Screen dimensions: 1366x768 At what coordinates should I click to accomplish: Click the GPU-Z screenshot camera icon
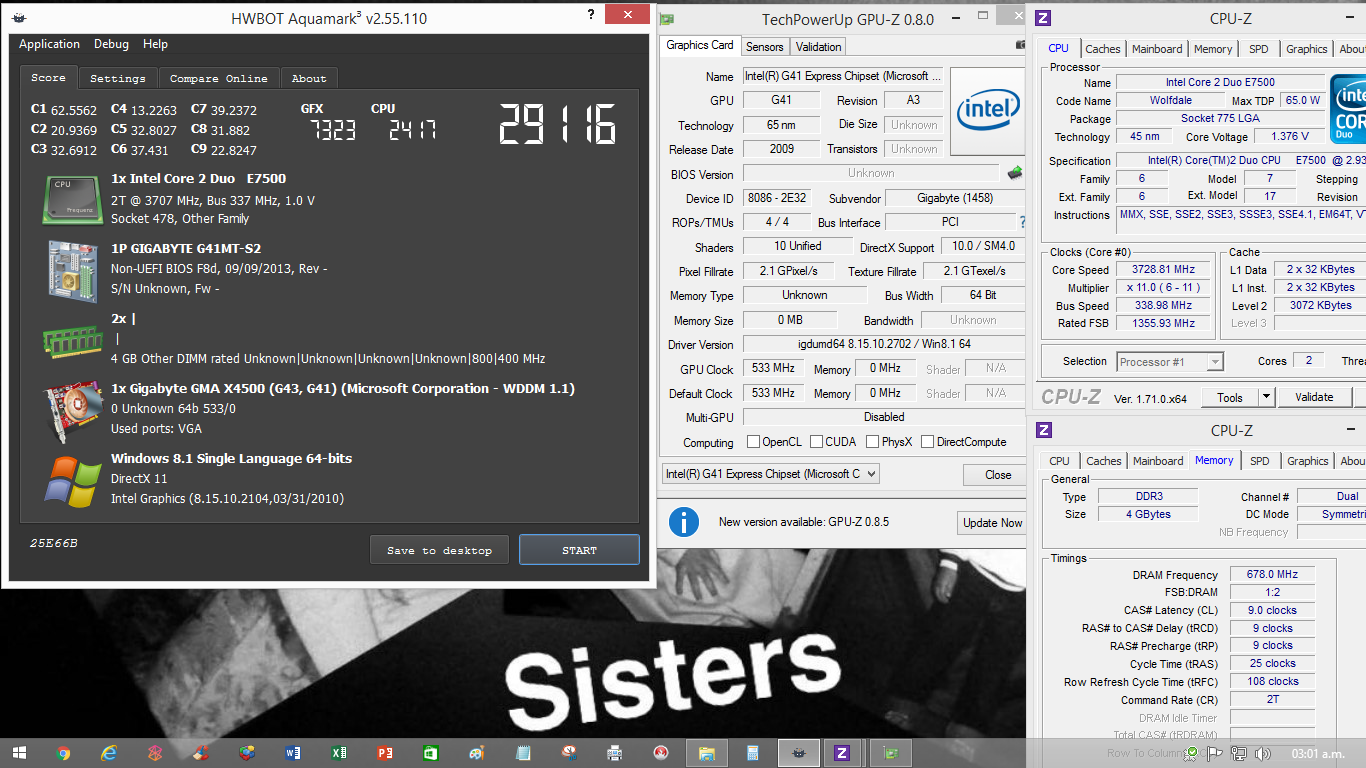pyautogui.click(x=1019, y=45)
